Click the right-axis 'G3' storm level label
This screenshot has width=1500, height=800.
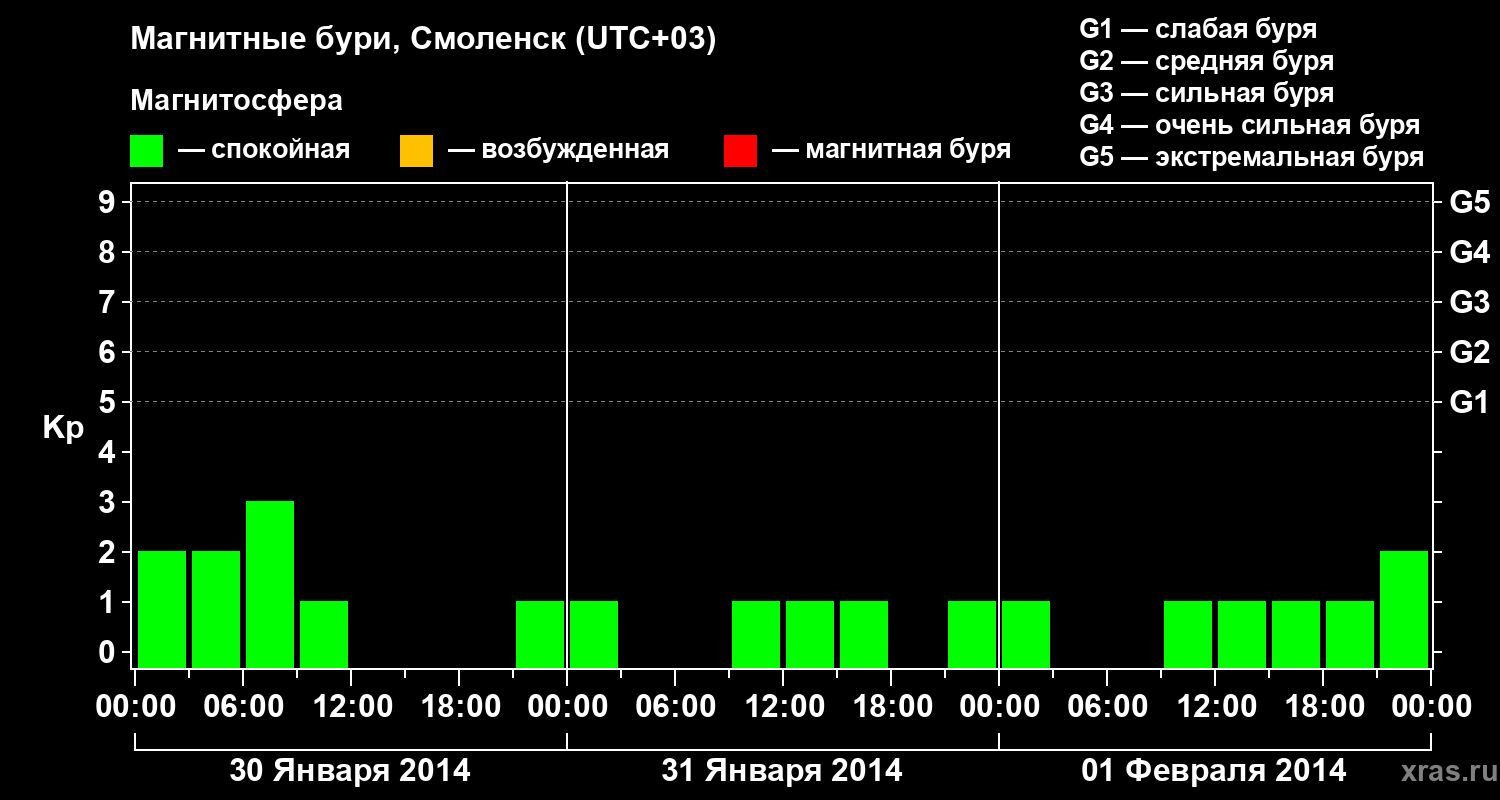pos(1469,302)
